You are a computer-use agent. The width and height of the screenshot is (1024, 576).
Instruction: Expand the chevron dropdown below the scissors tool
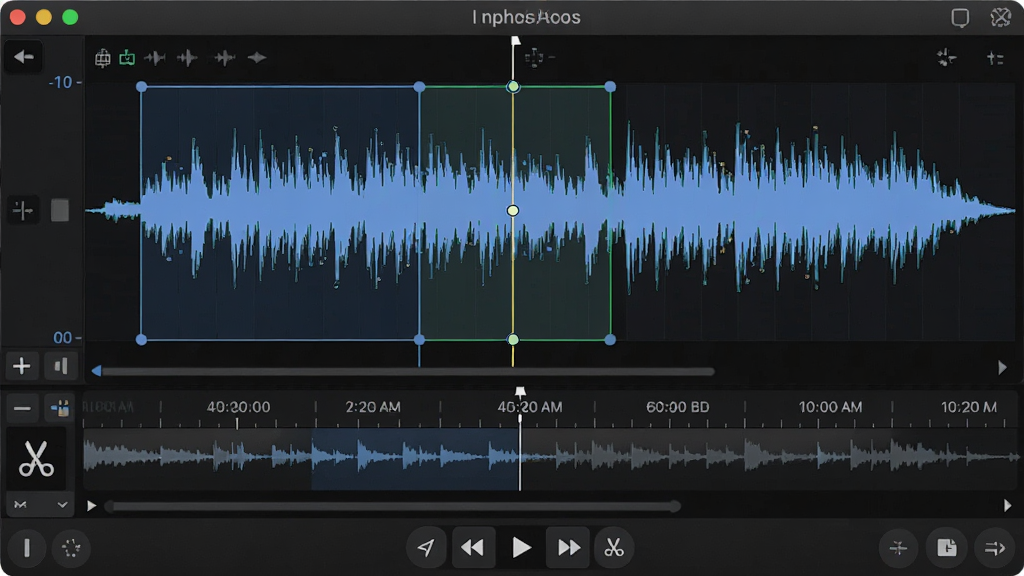(62, 505)
